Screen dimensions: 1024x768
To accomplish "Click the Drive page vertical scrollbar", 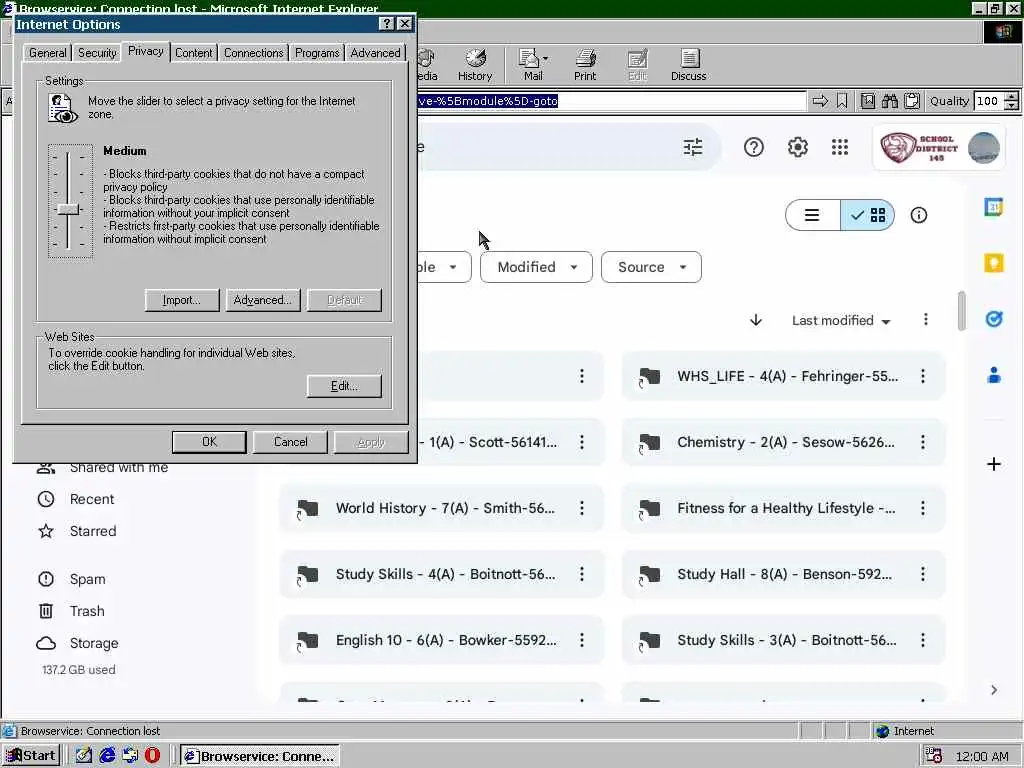I will 961,311.
